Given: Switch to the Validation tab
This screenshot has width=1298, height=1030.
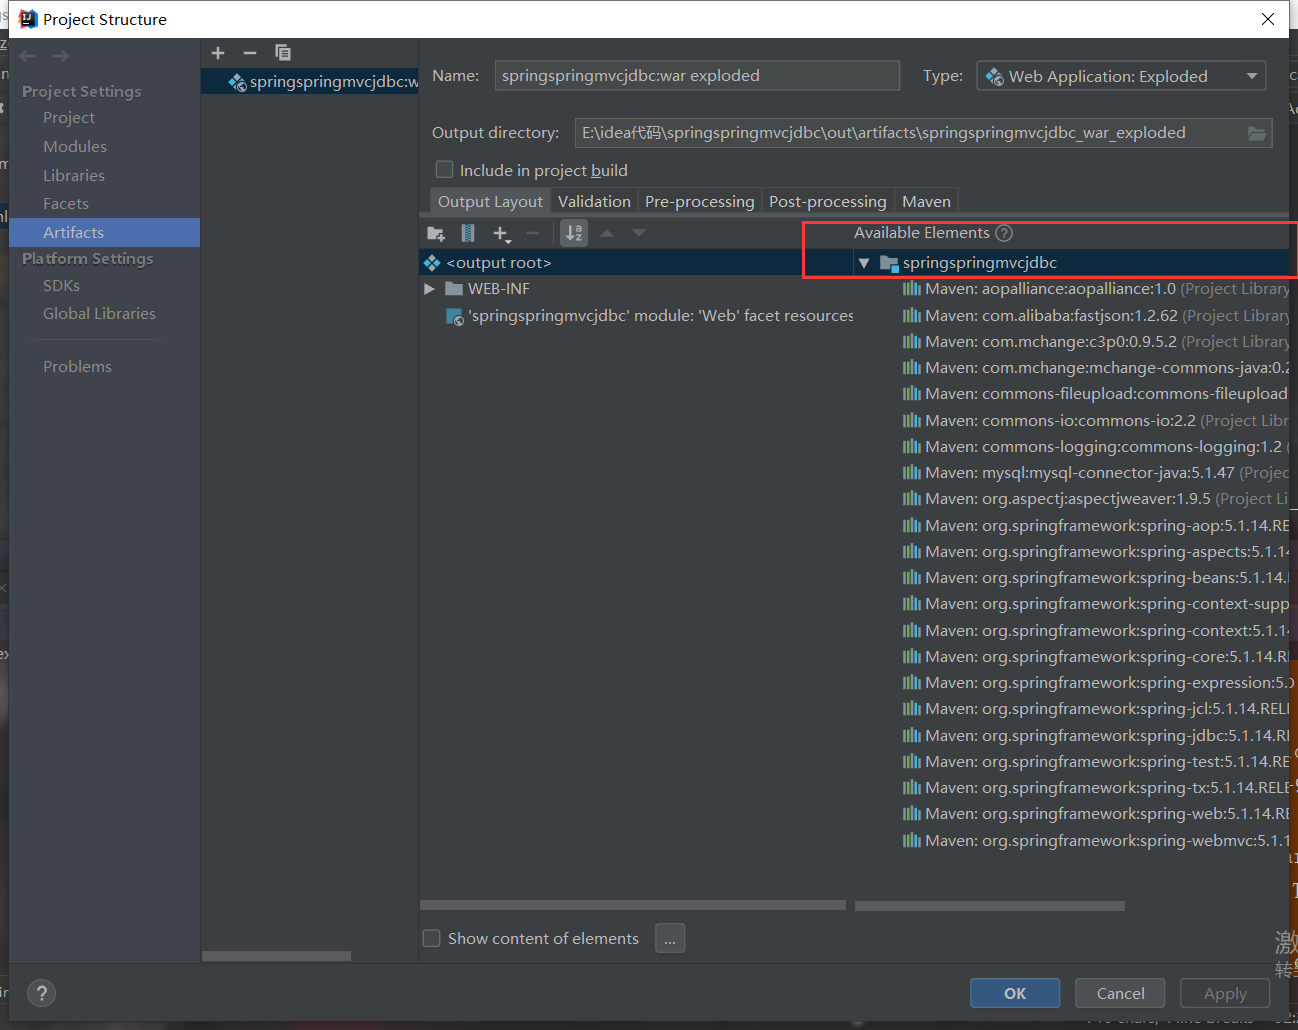Looking at the screenshot, I should tap(594, 201).
